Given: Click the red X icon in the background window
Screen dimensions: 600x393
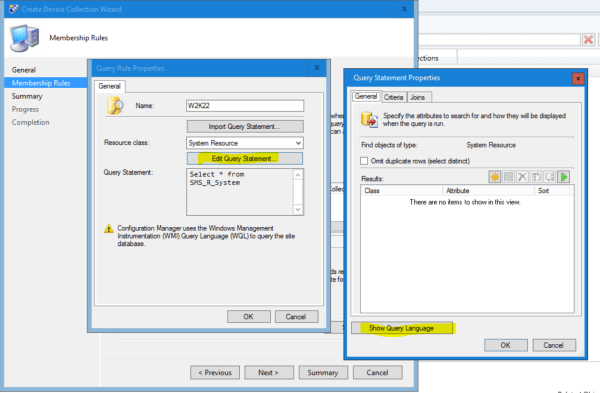Looking at the screenshot, I should coord(588,39).
